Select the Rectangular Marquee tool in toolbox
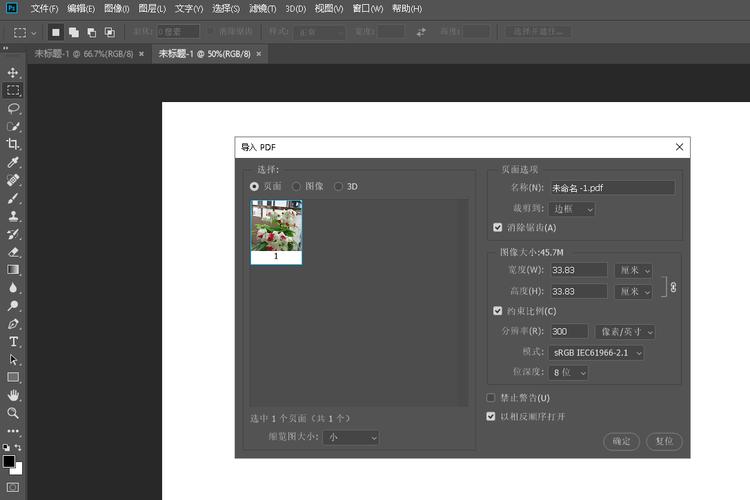This screenshot has width=750, height=500. 13,90
